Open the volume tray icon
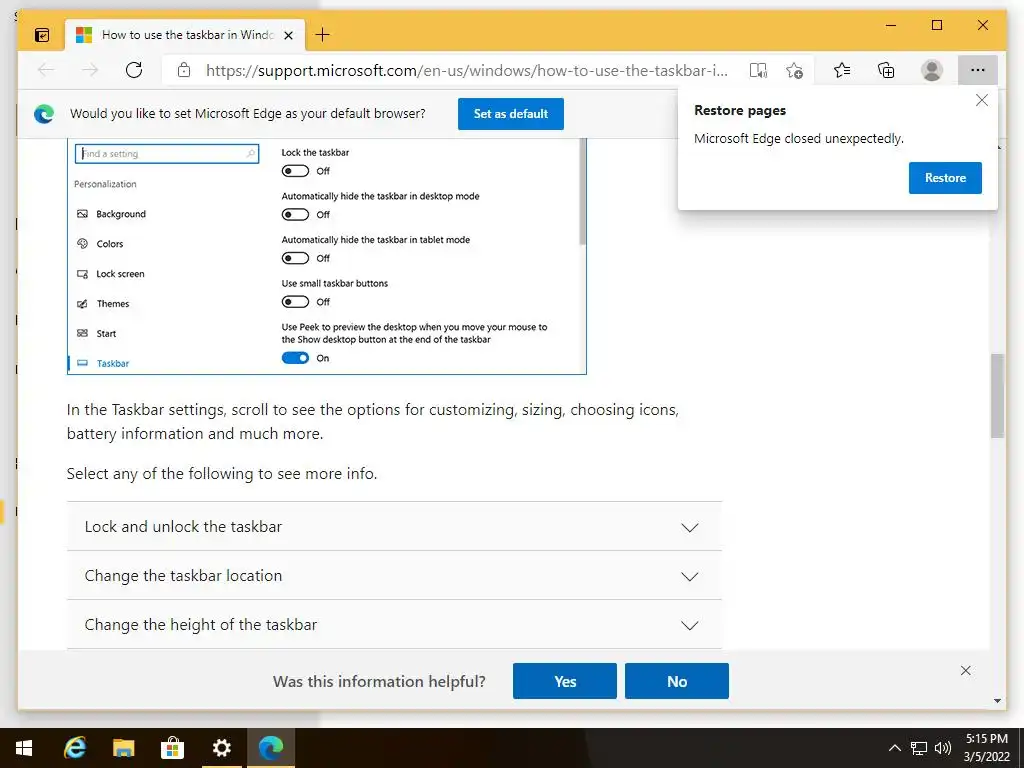The height and width of the screenshot is (768, 1024). tap(942, 748)
